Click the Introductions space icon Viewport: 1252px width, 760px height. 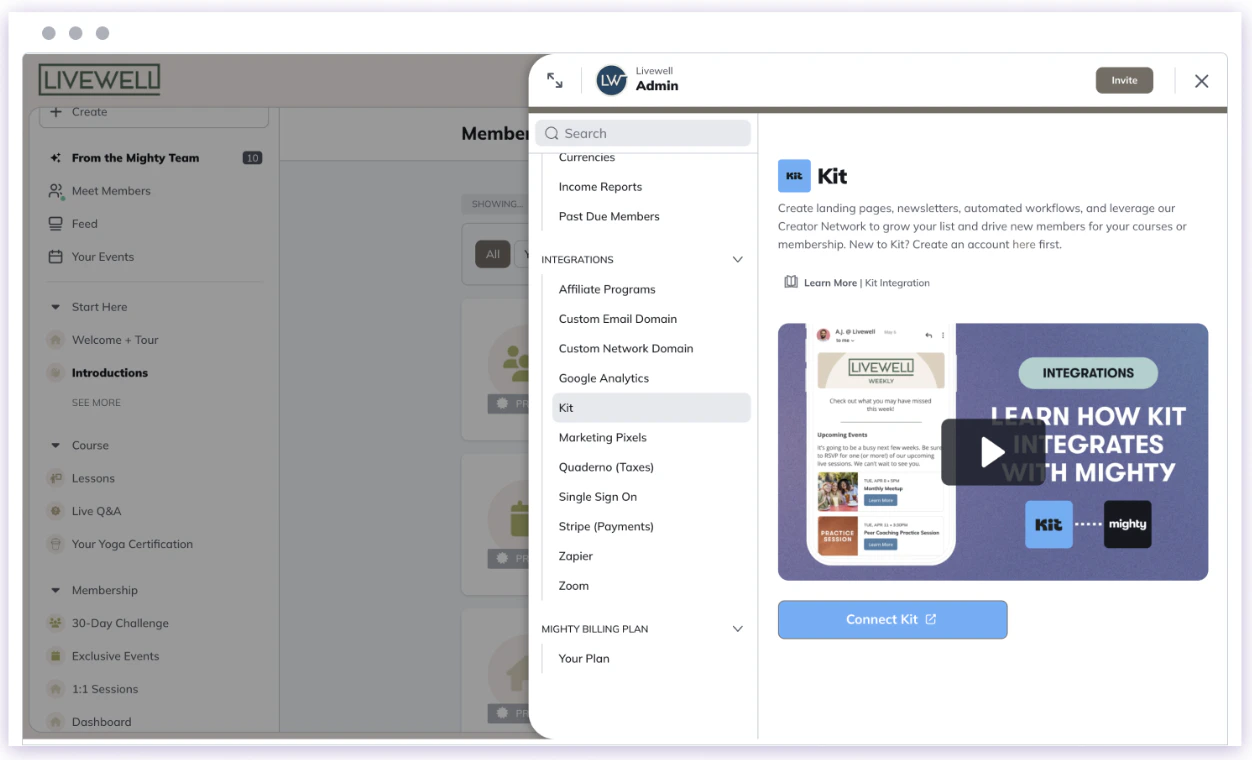coord(56,373)
